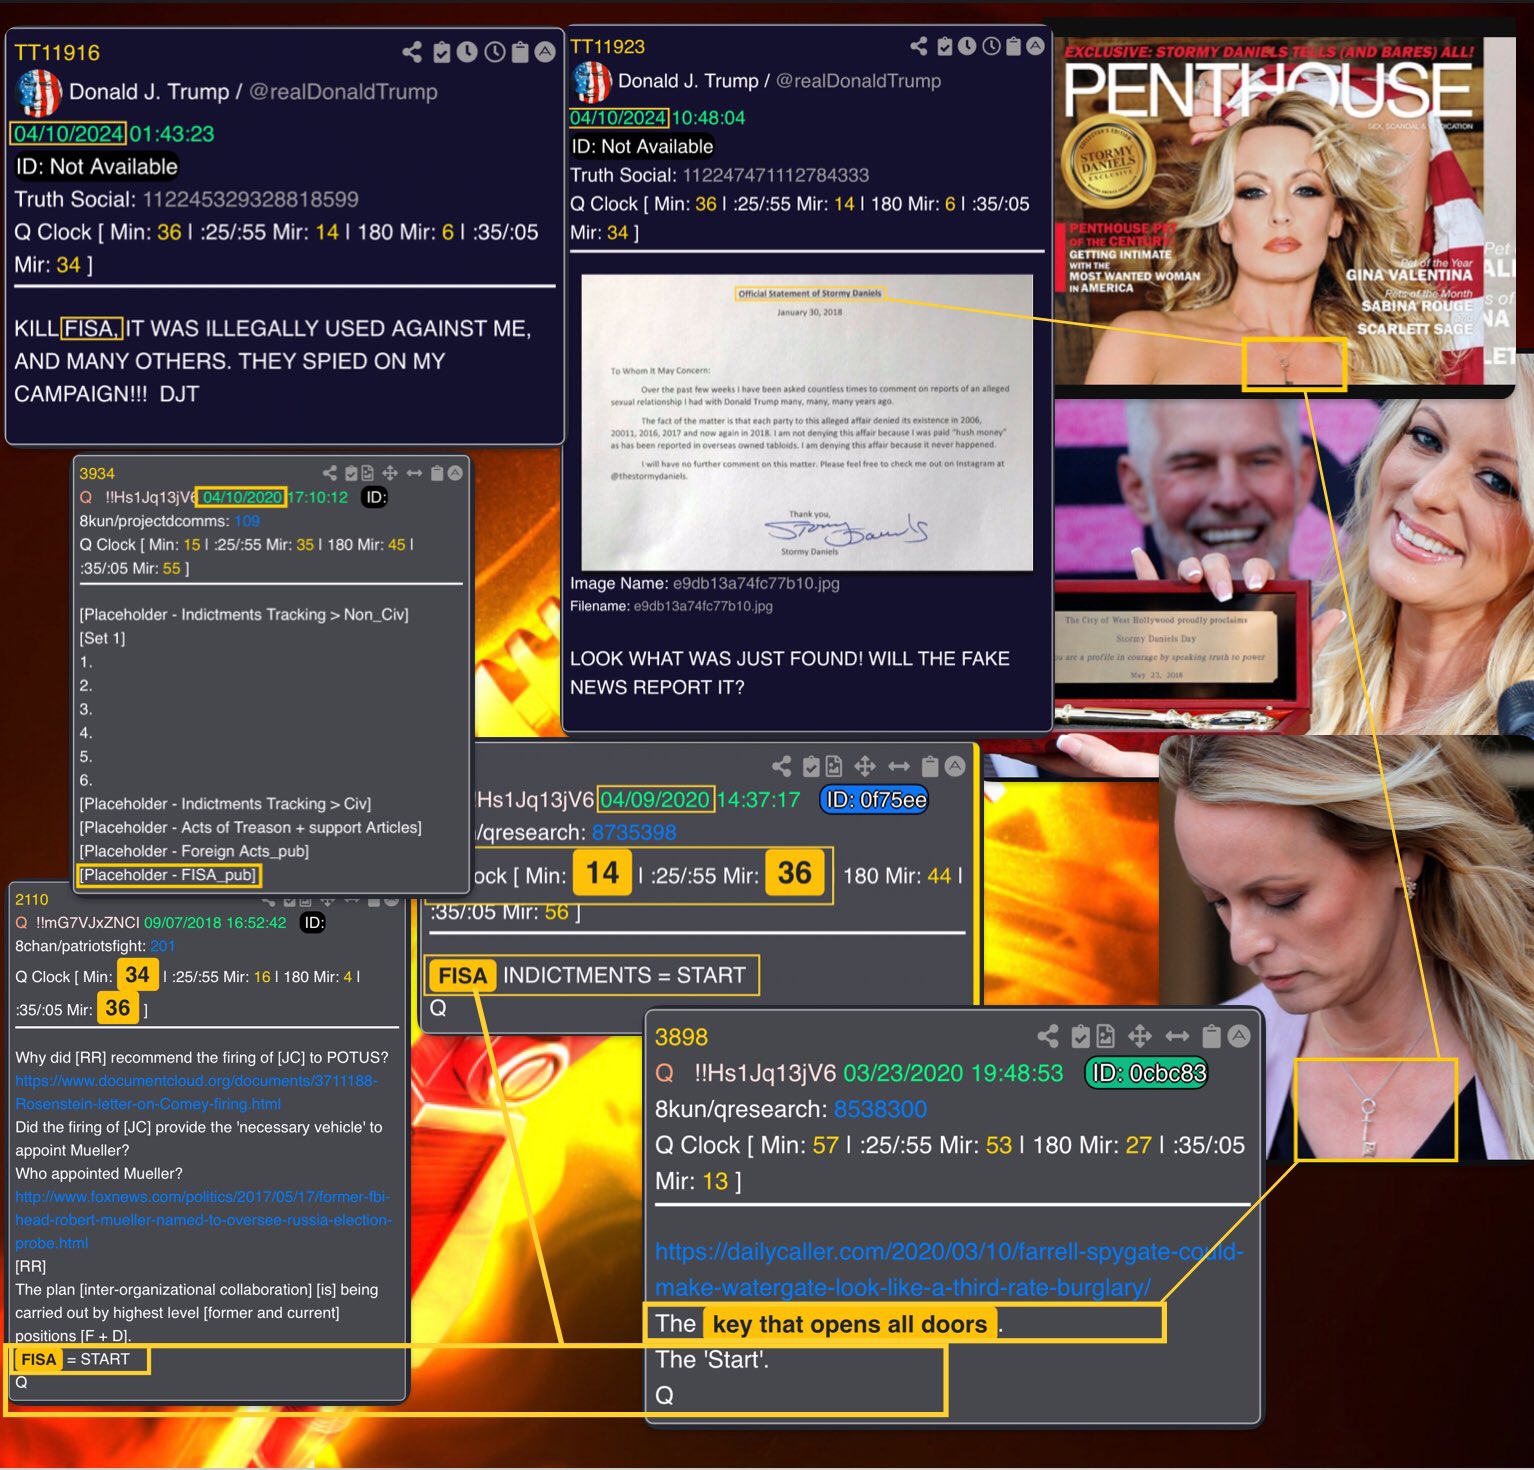Click the horizontal resize arrow on post 3898
The width and height of the screenshot is (1534, 1470).
tap(1177, 1036)
